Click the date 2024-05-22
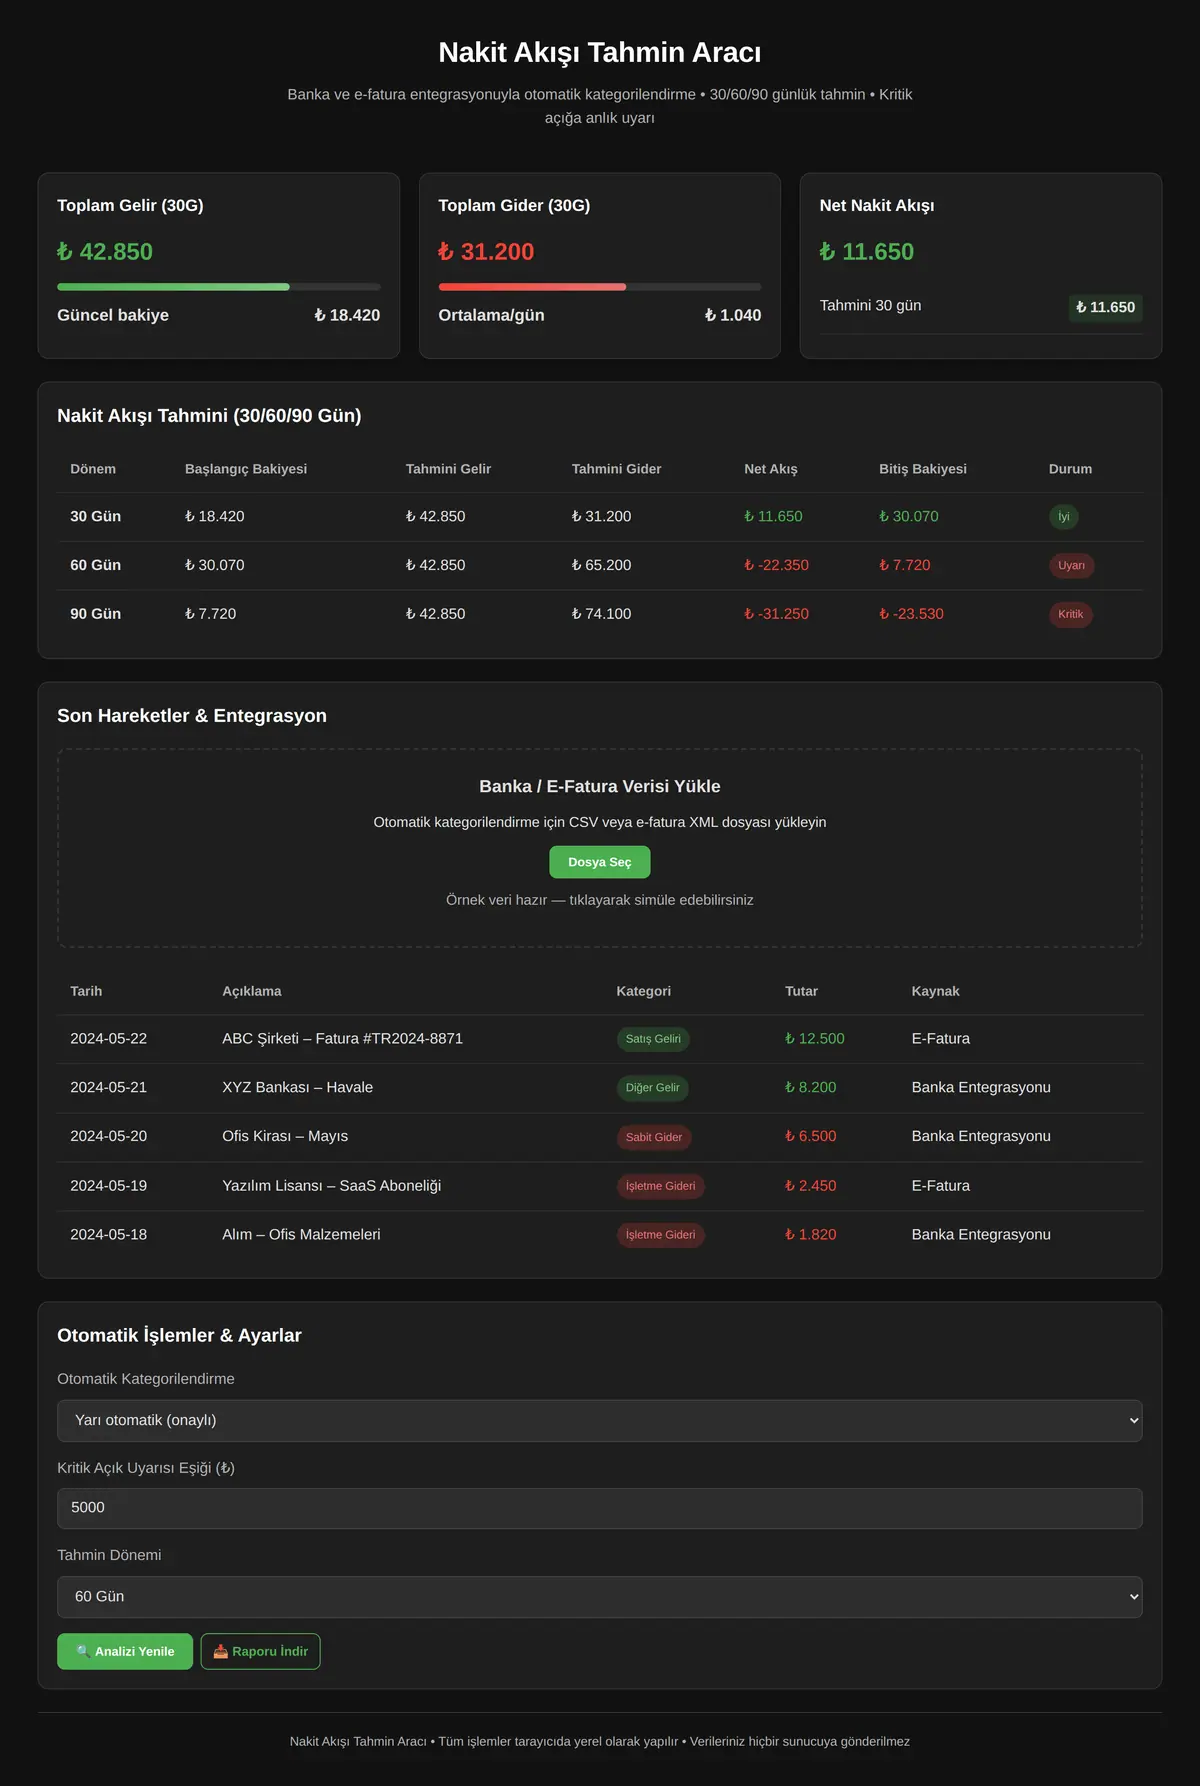Viewport: 1200px width, 1786px height. click(x=108, y=1039)
